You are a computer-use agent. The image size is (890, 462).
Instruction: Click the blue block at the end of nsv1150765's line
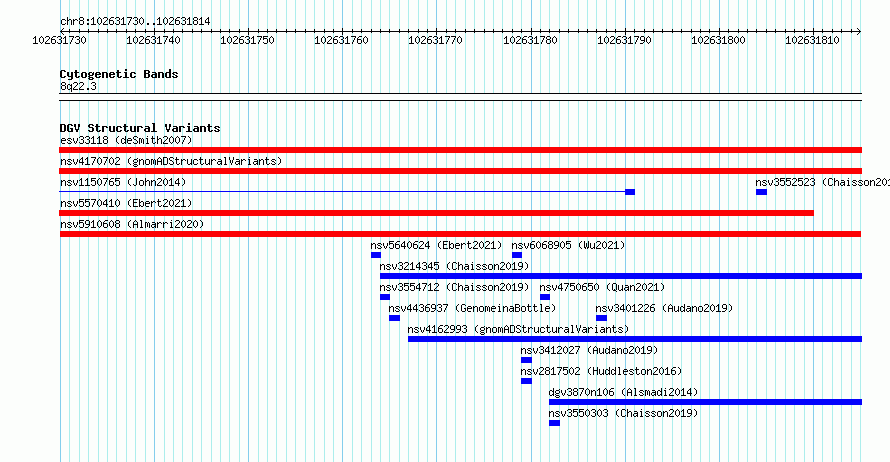click(x=630, y=192)
